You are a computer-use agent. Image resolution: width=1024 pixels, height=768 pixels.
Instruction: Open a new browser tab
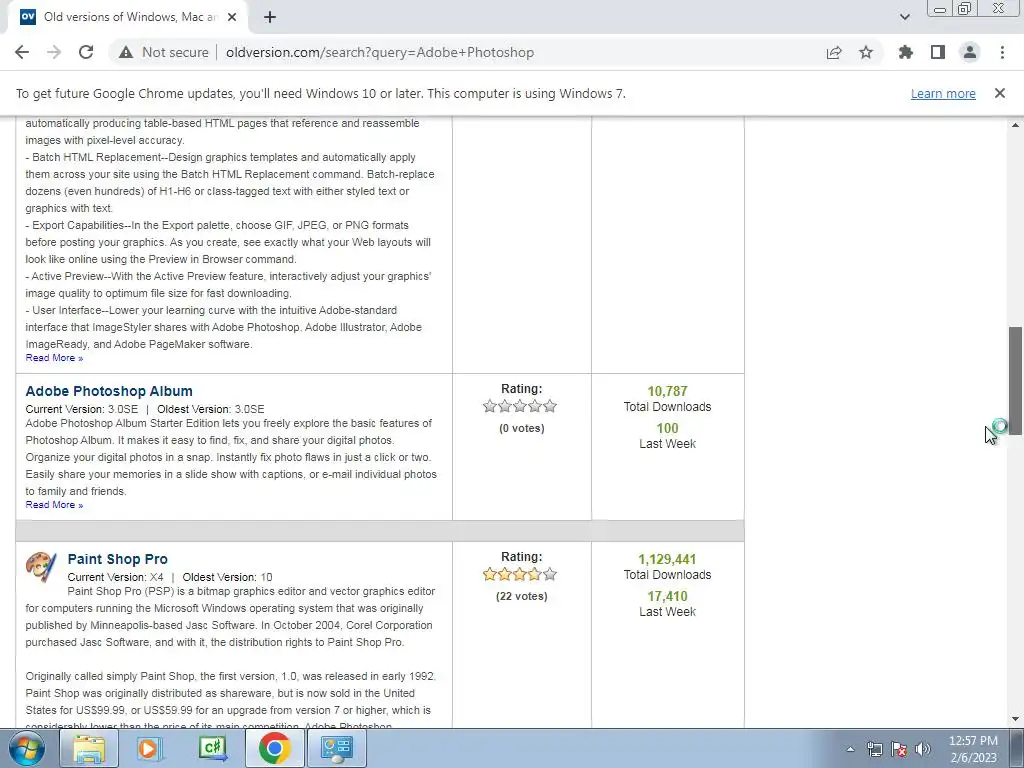coord(270,17)
